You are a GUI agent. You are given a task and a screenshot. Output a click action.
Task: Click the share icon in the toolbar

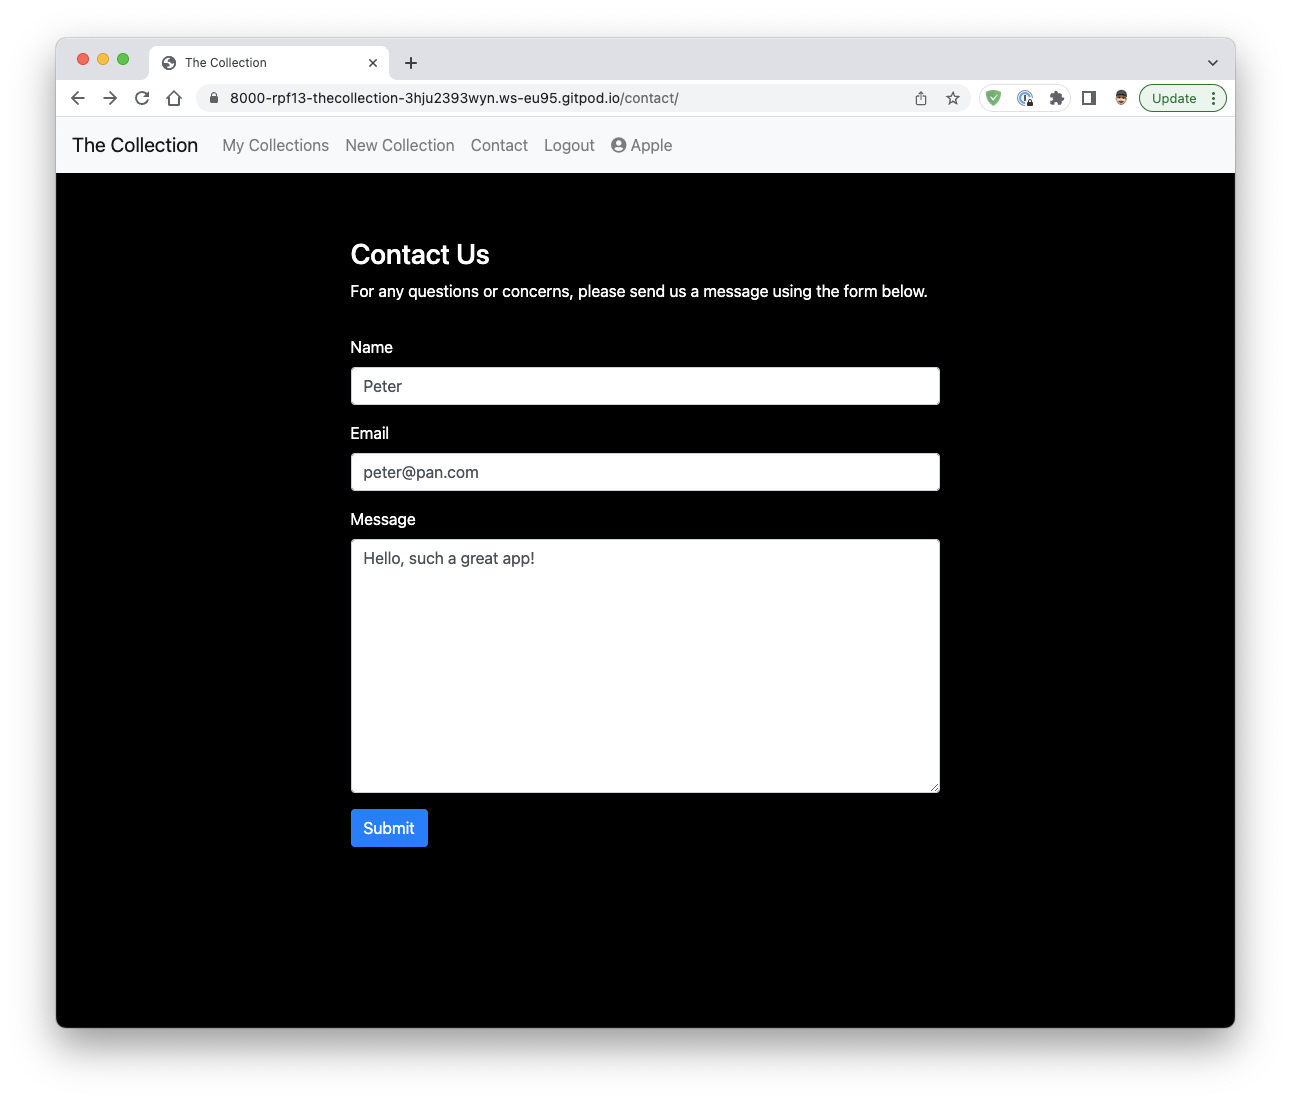tap(920, 98)
